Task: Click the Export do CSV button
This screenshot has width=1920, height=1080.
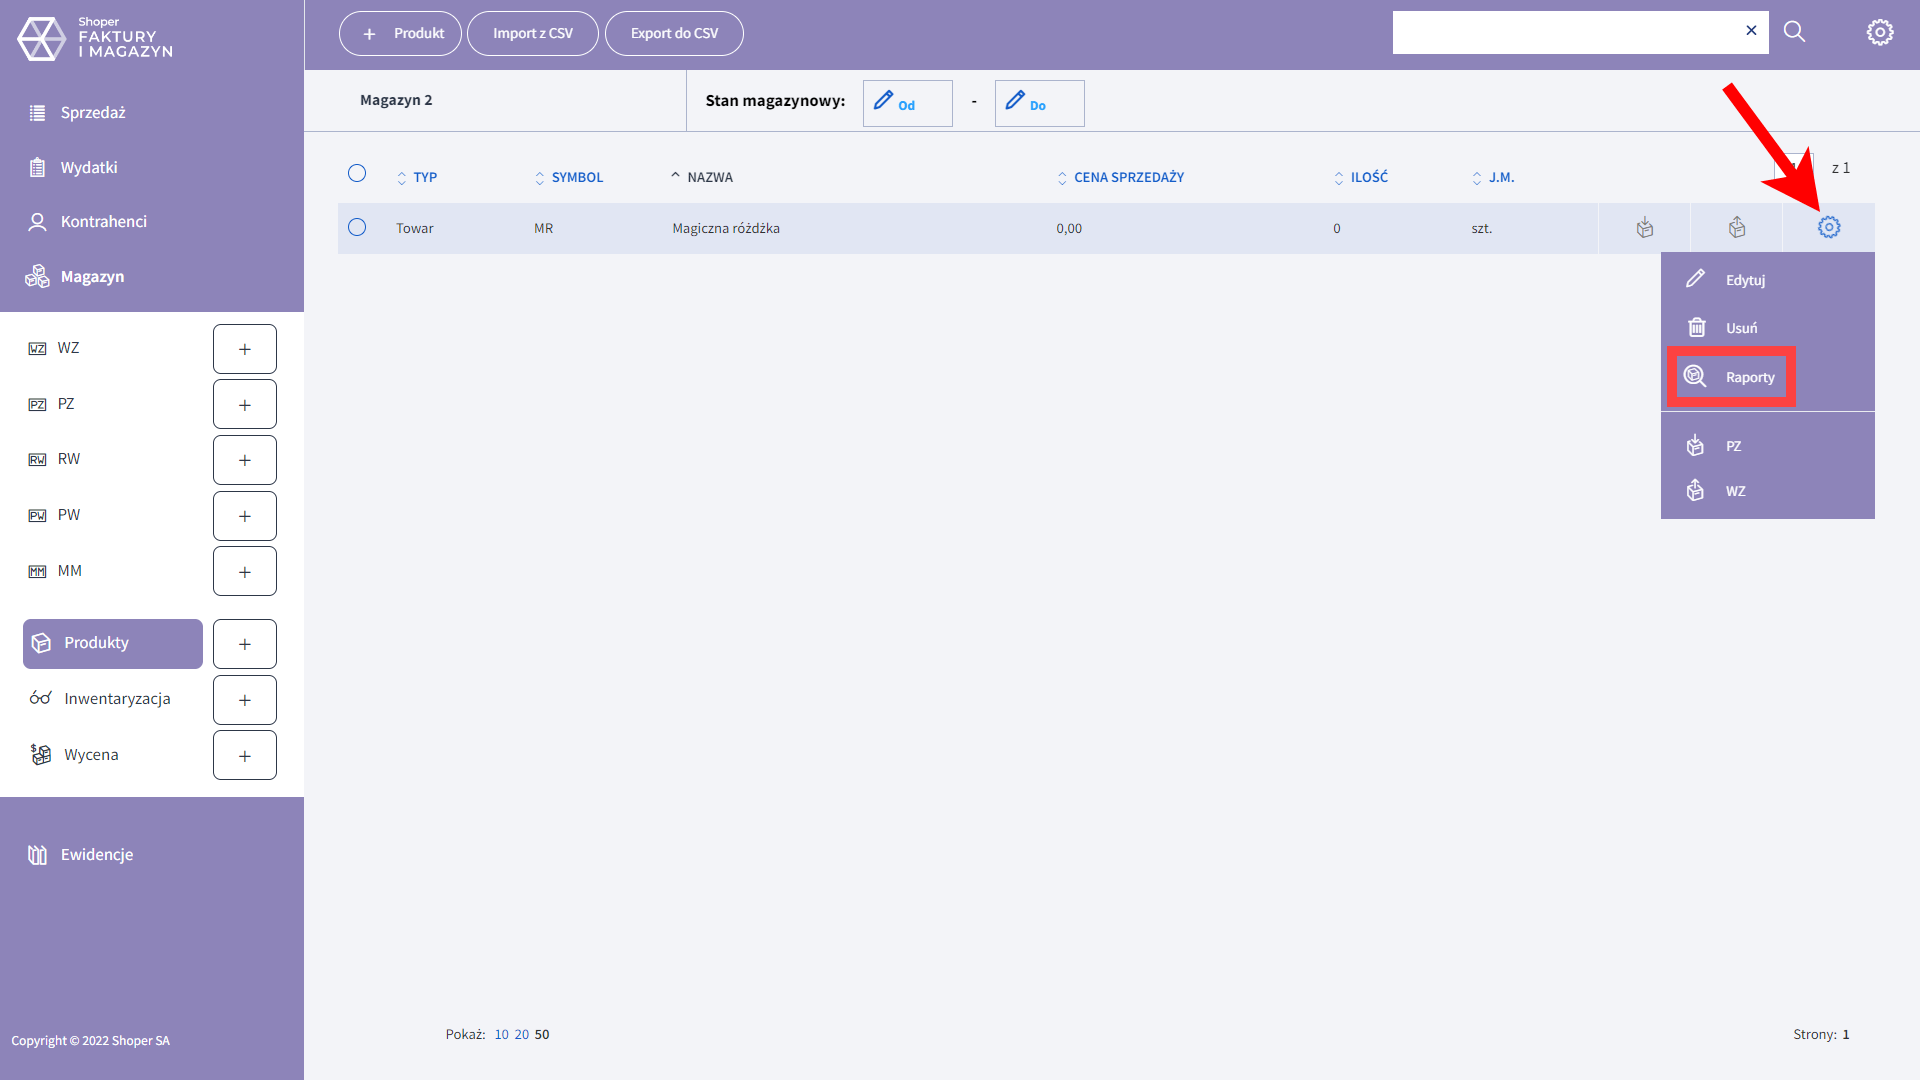Action: pyautogui.click(x=674, y=33)
